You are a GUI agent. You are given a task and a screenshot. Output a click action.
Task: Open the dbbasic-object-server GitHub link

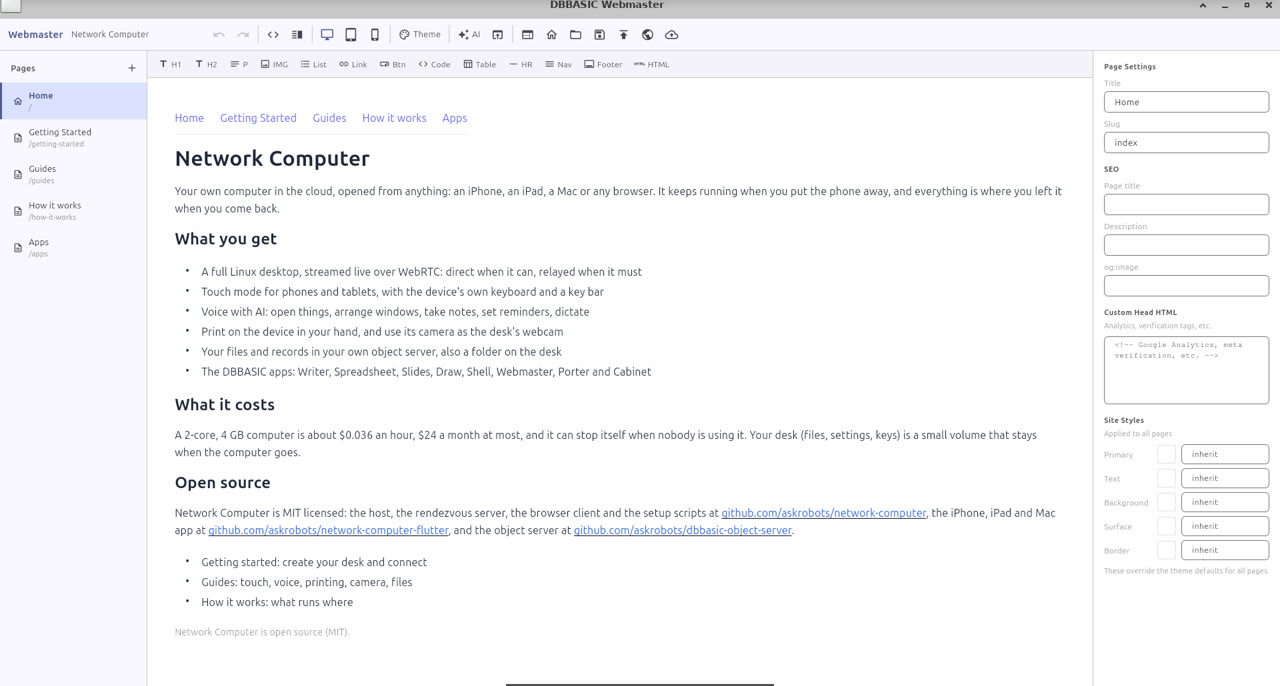[x=683, y=530]
